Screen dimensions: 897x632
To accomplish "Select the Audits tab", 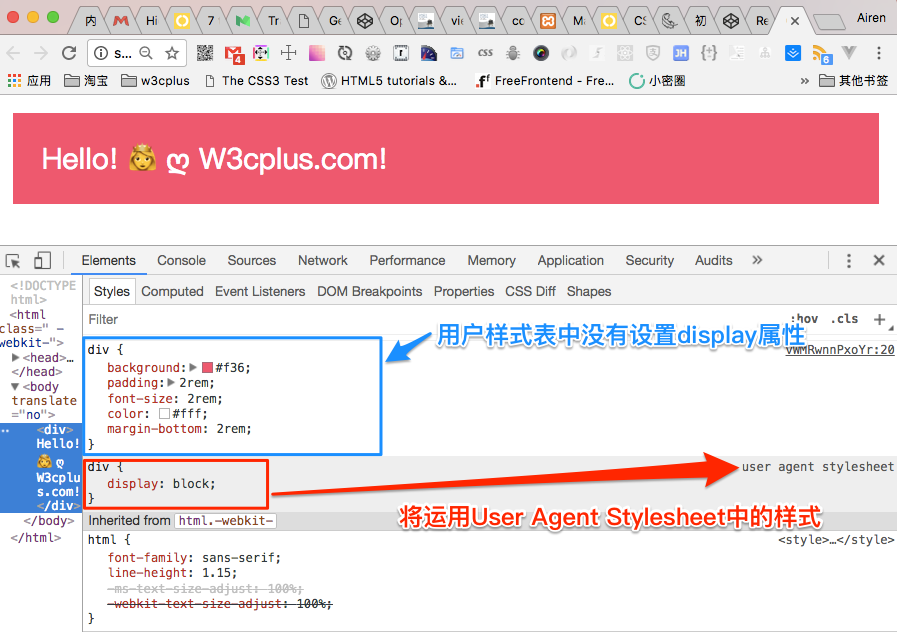I will click(x=713, y=260).
